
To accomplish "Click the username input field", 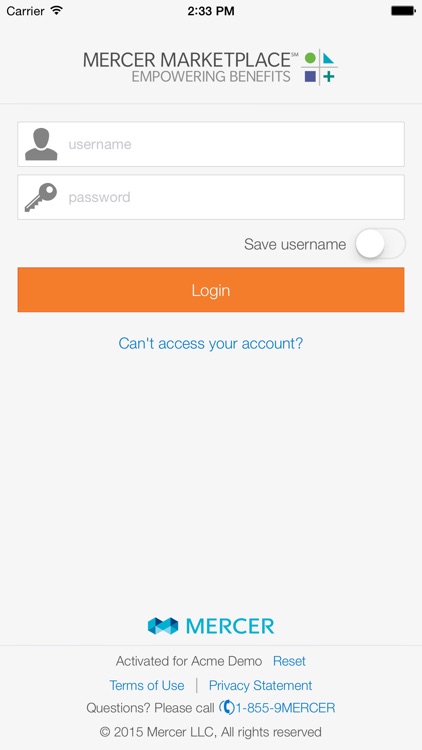I will 211,144.
